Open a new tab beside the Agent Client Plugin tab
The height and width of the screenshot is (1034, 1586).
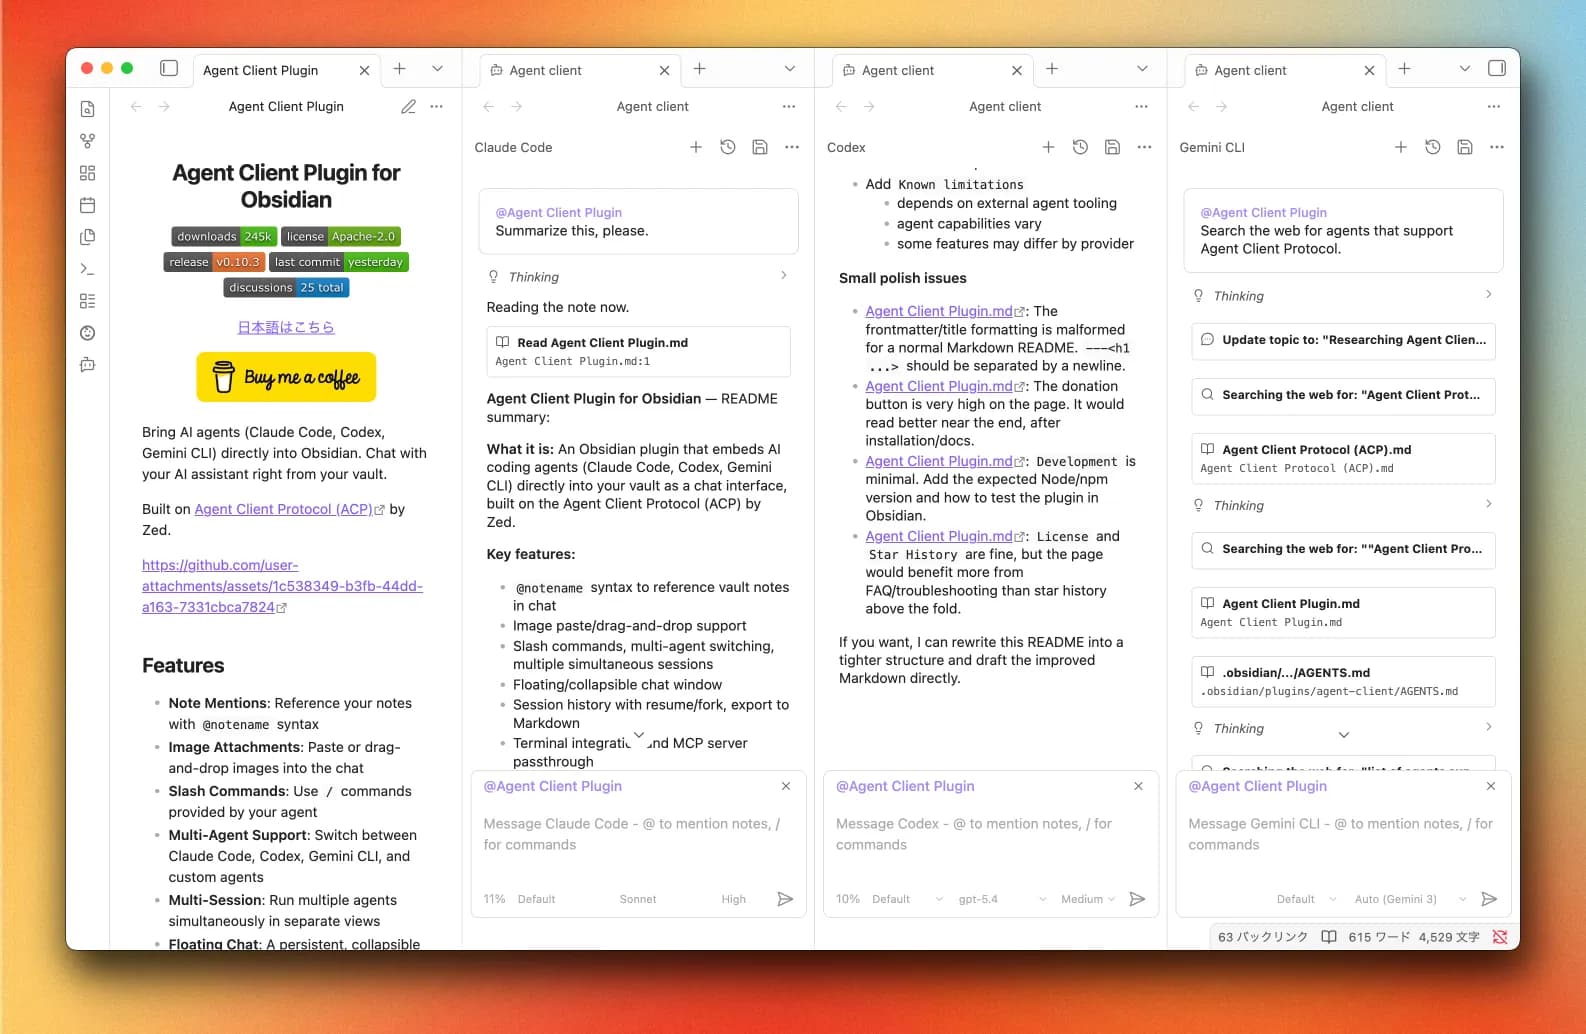[x=399, y=68]
